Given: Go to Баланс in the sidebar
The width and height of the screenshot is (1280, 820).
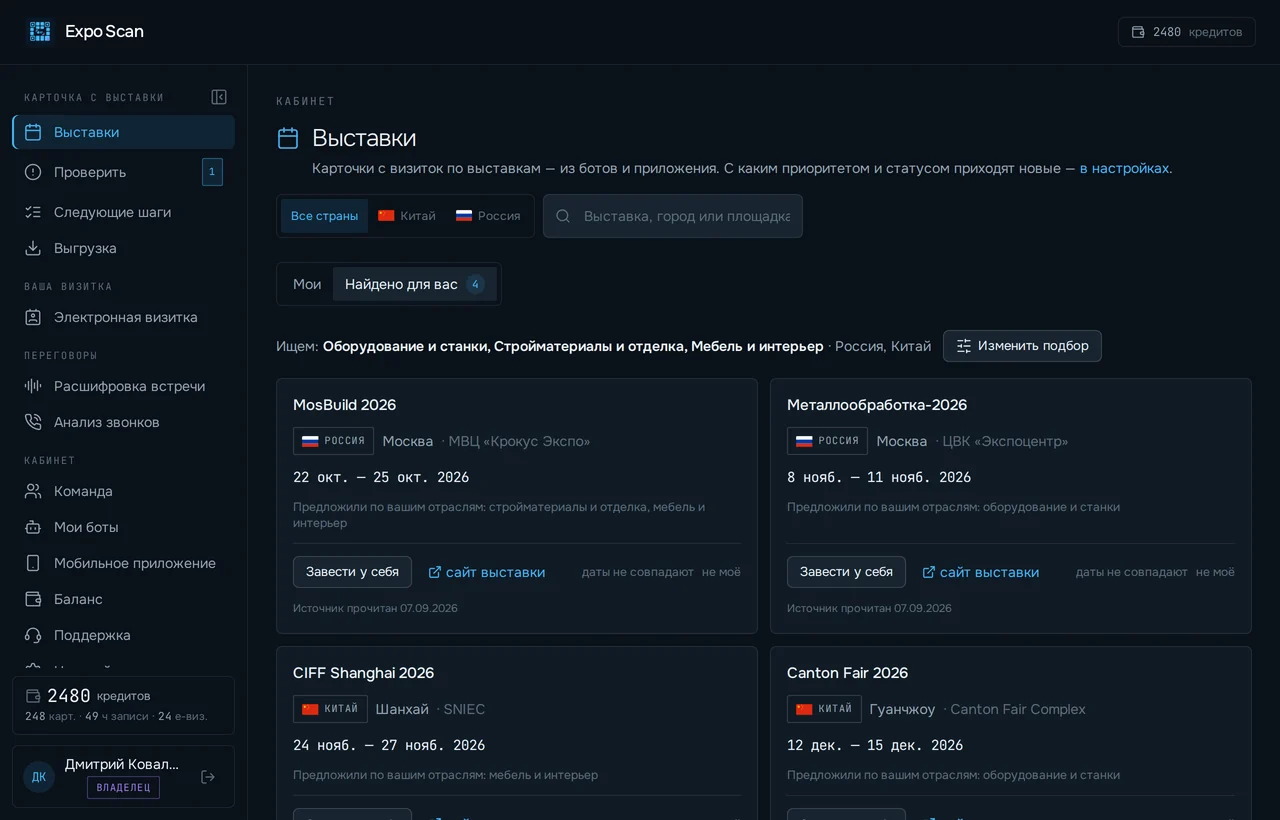Looking at the screenshot, I should point(124,599).
